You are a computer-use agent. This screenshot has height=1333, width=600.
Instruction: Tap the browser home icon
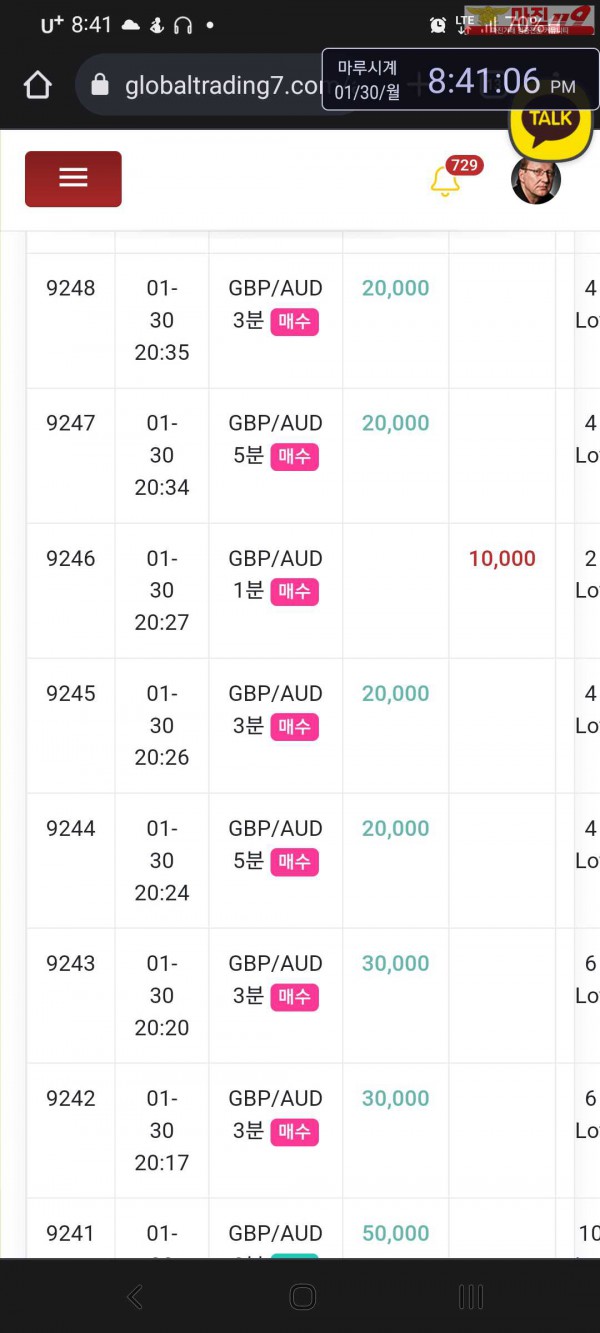38,86
